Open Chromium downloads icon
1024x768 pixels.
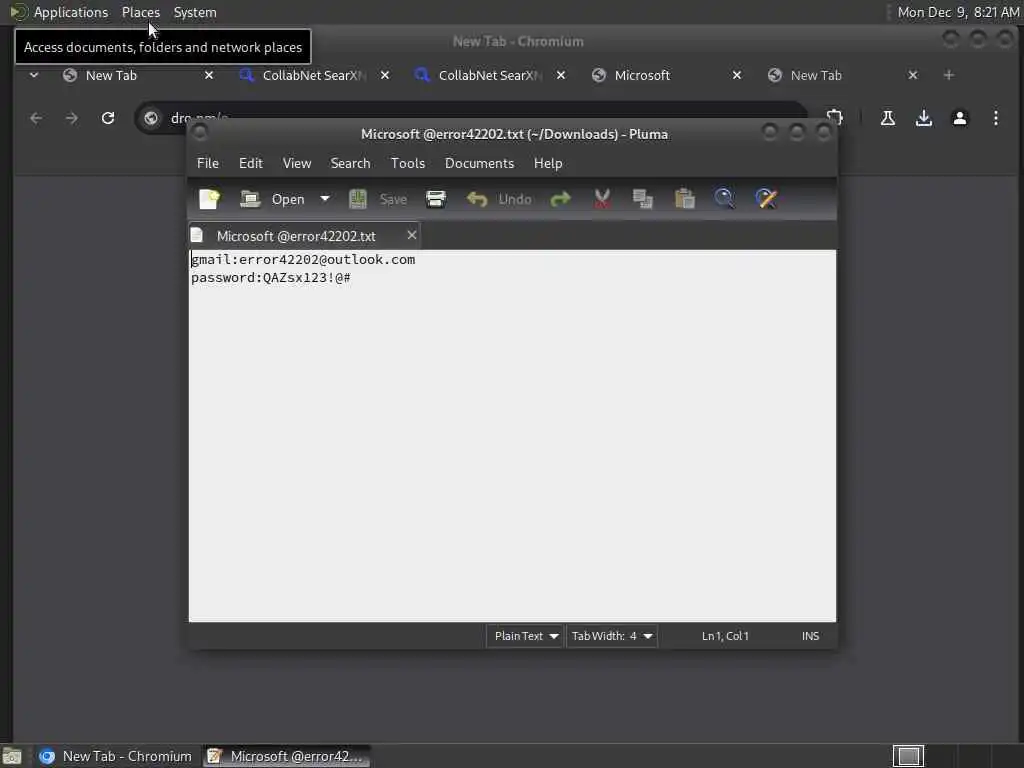point(923,118)
